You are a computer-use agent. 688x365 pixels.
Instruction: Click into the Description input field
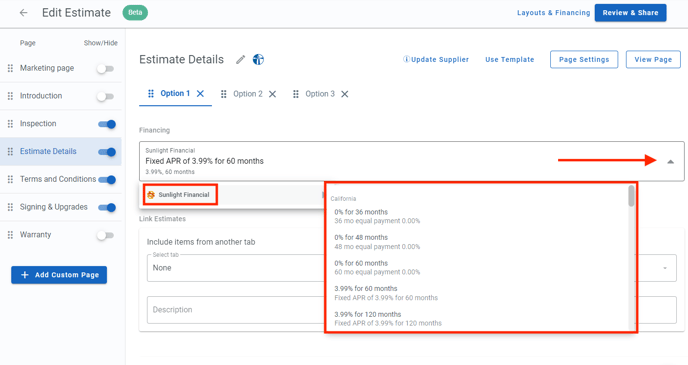pos(237,310)
